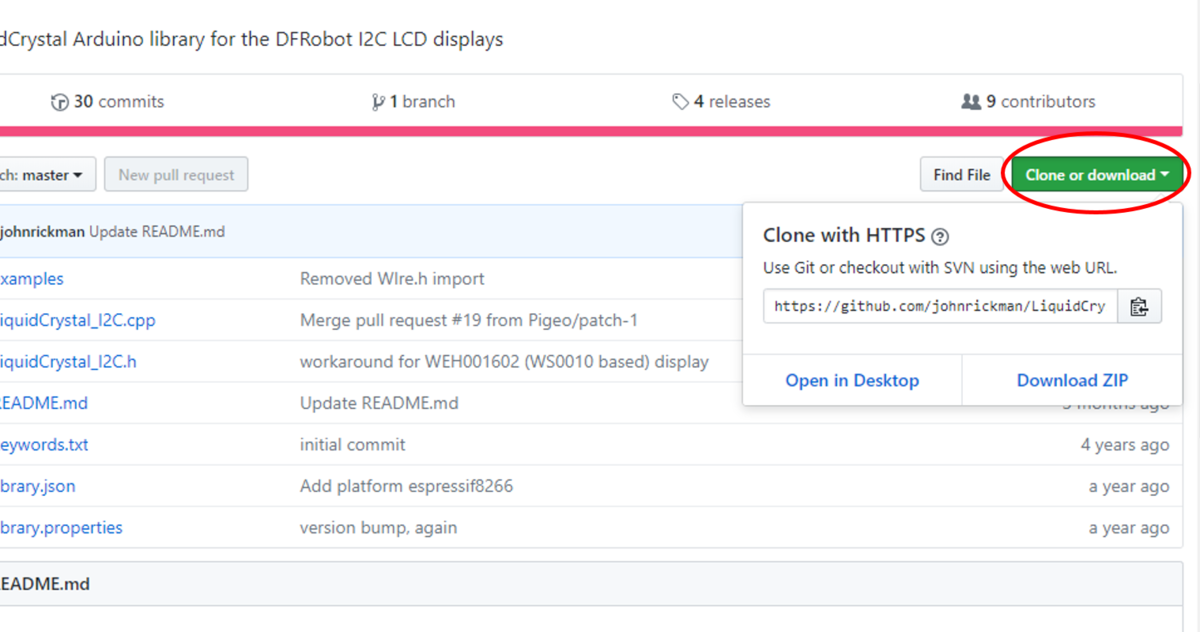Click the New pull request button

(176, 175)
